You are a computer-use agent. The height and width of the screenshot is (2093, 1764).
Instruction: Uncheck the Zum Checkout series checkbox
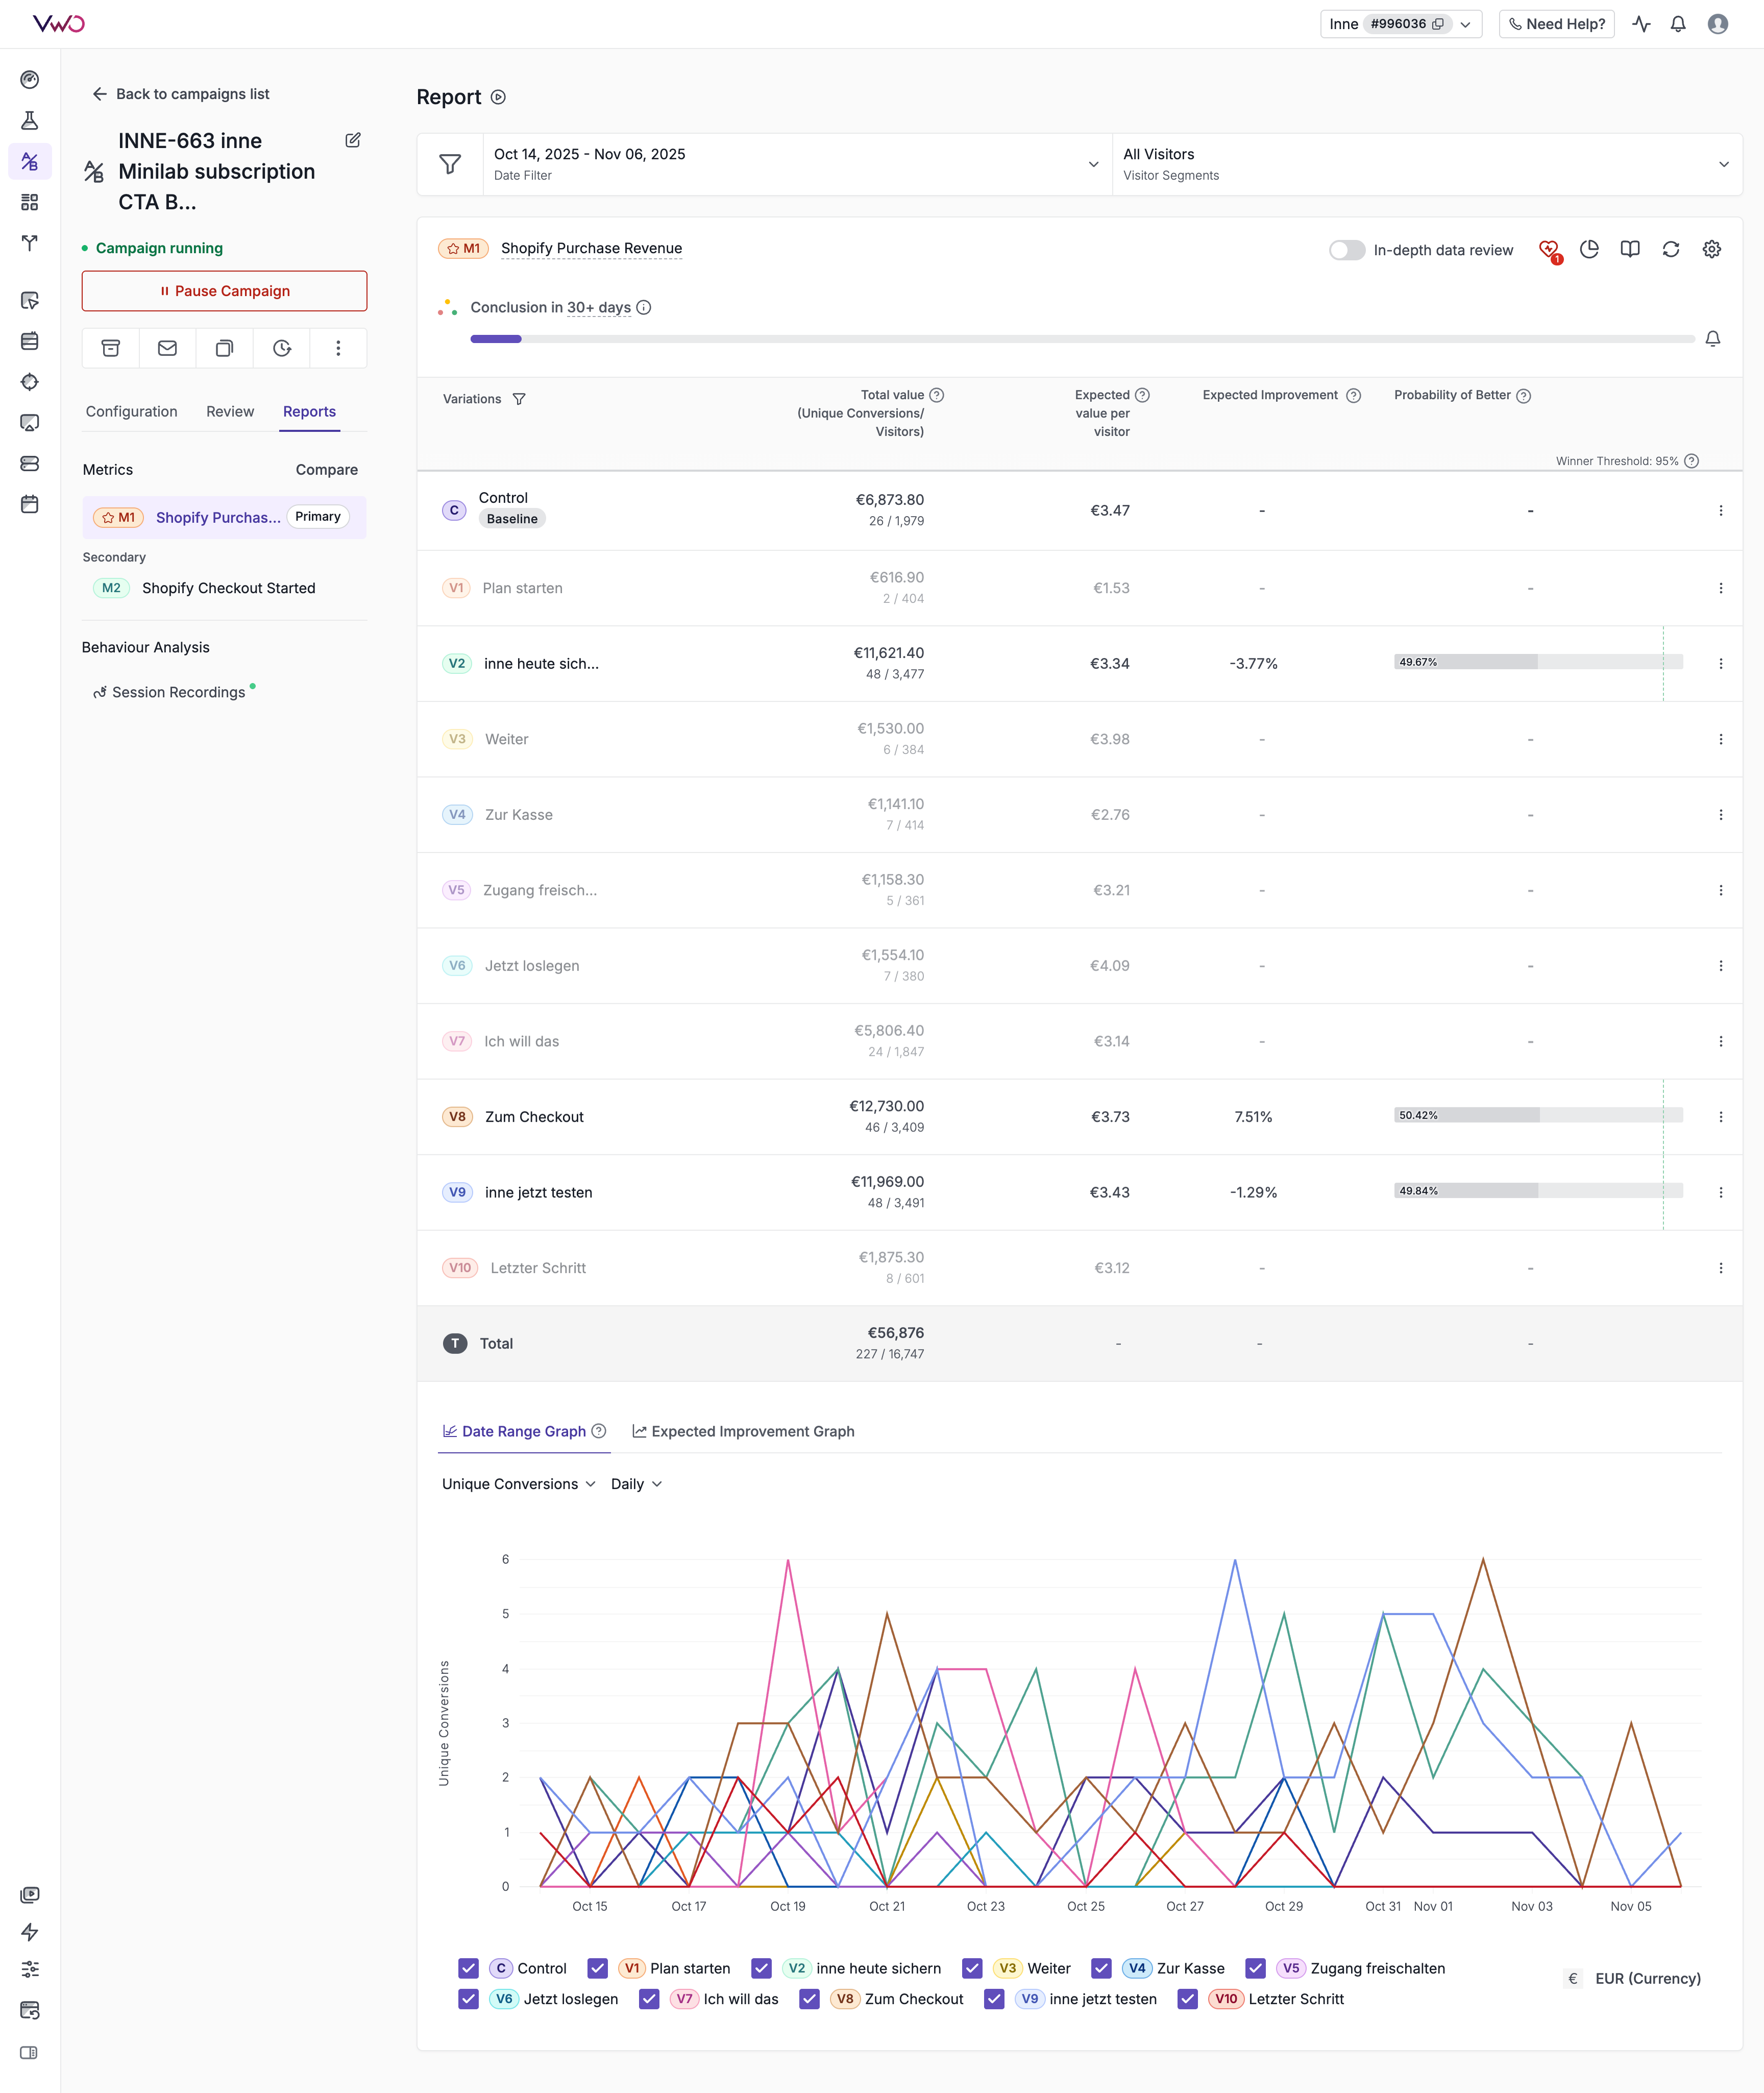(x=810, y=1999)
